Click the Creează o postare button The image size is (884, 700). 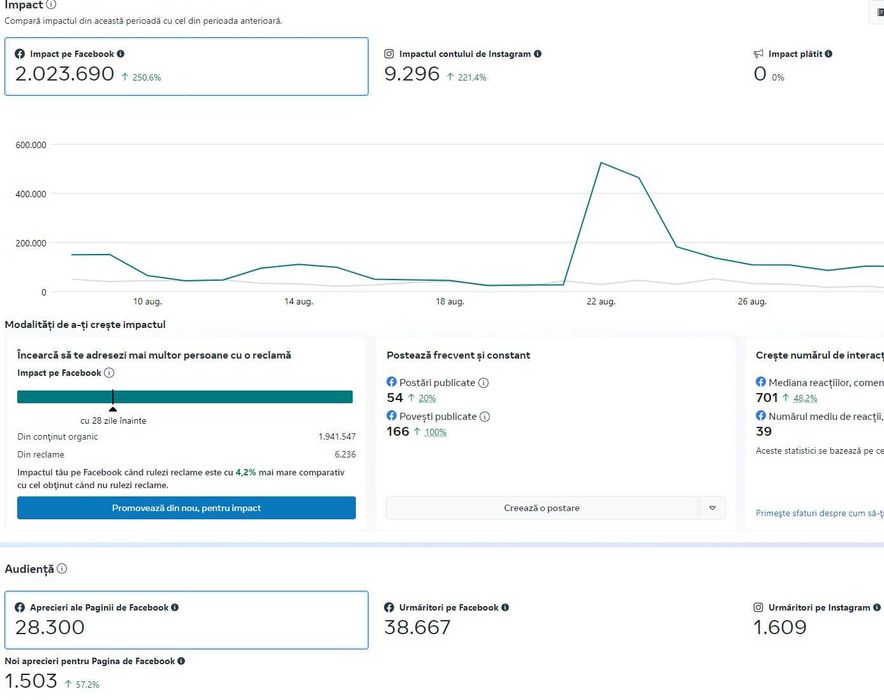coord(541,508)
